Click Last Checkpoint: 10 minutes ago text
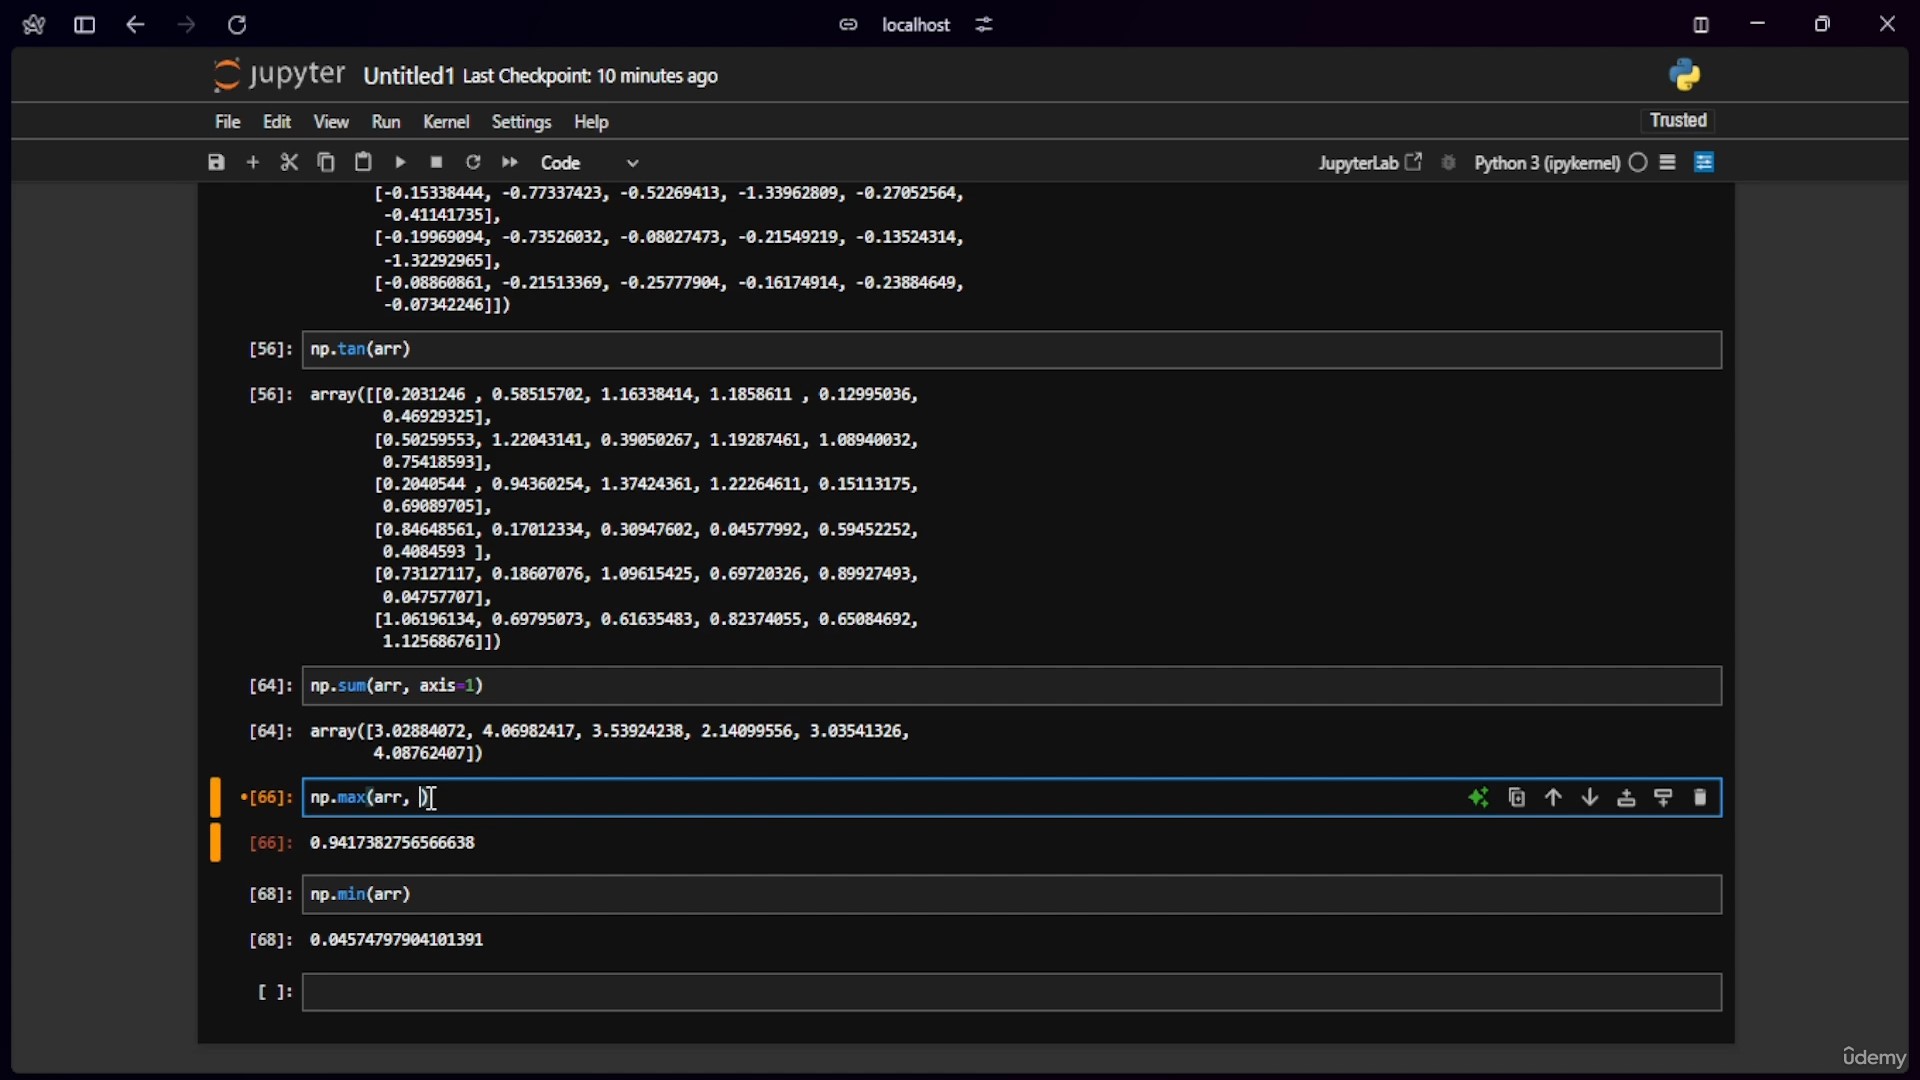 tap(590, 76)
